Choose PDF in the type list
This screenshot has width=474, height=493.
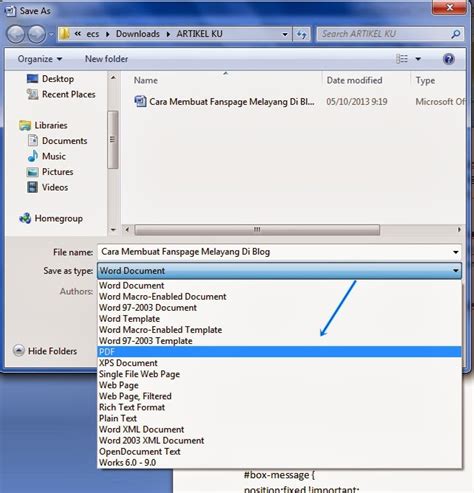(x=279, y=352)
